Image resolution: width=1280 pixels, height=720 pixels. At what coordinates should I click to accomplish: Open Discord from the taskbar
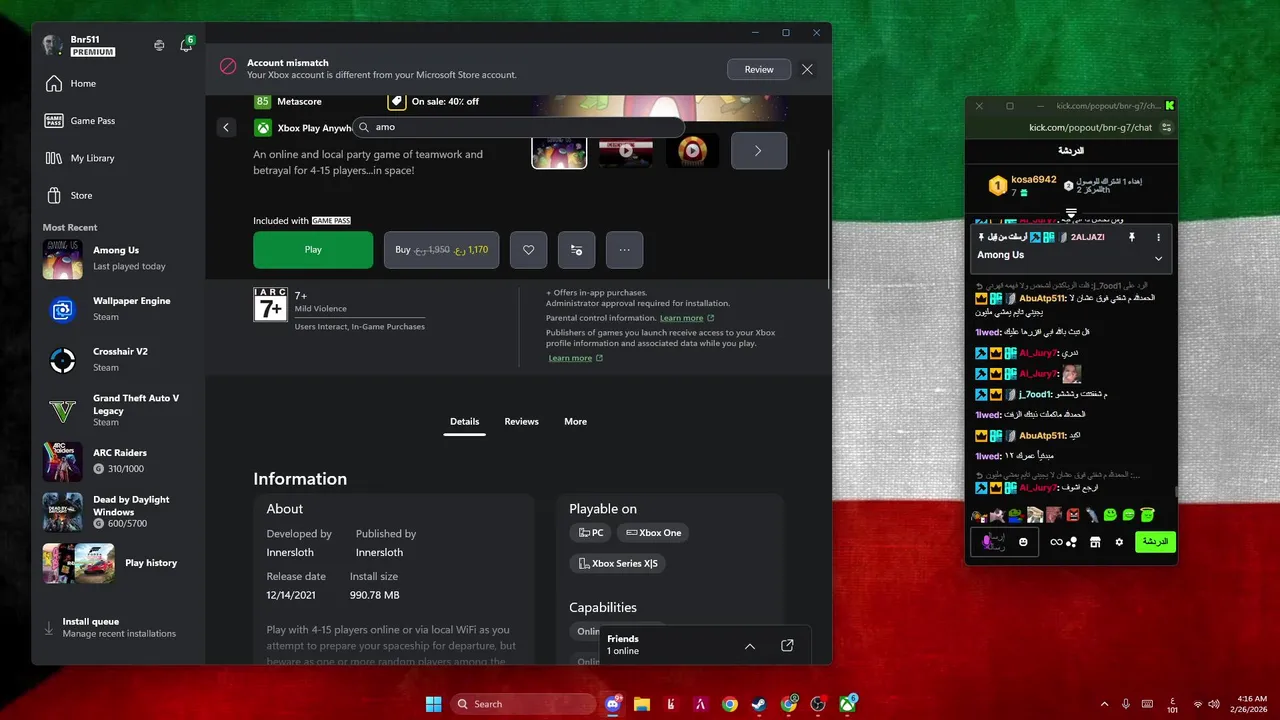tap(612, 704)
